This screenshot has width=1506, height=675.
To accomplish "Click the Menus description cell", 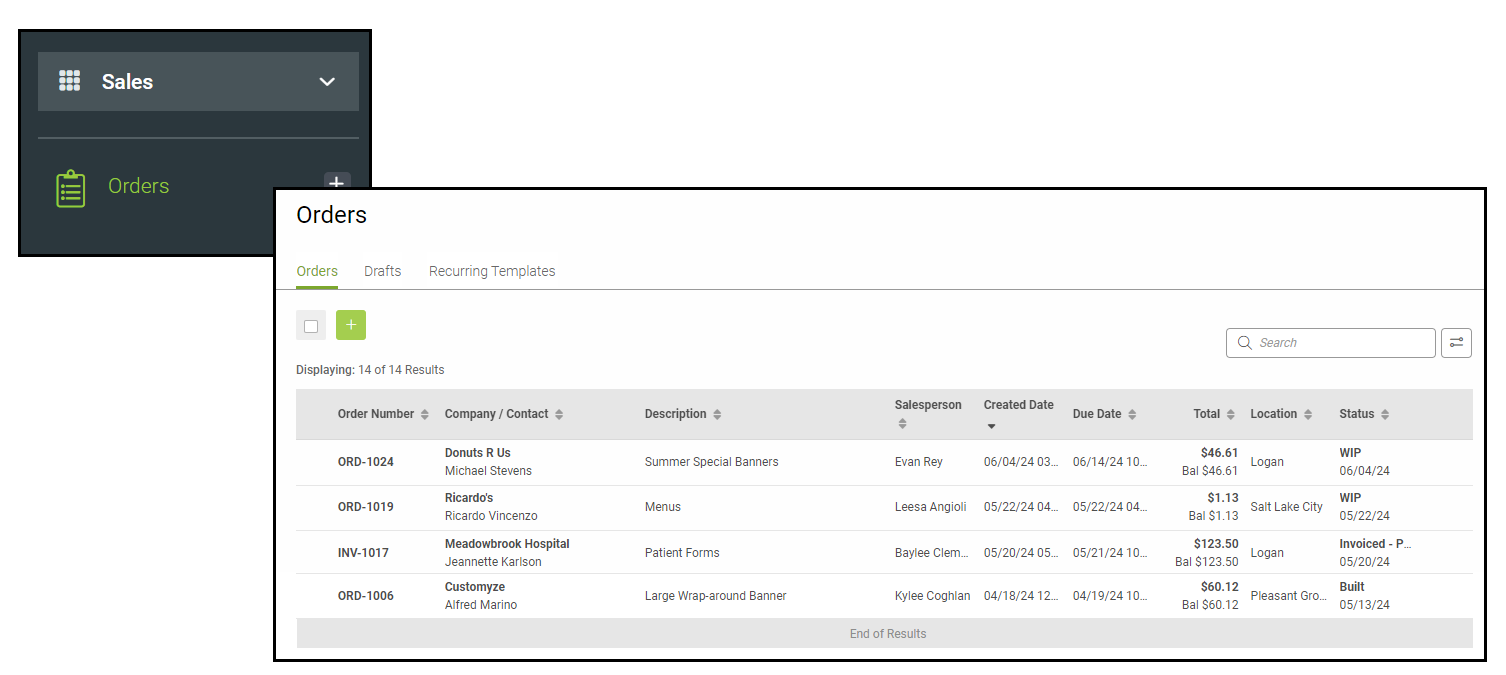I will point(663,507).
